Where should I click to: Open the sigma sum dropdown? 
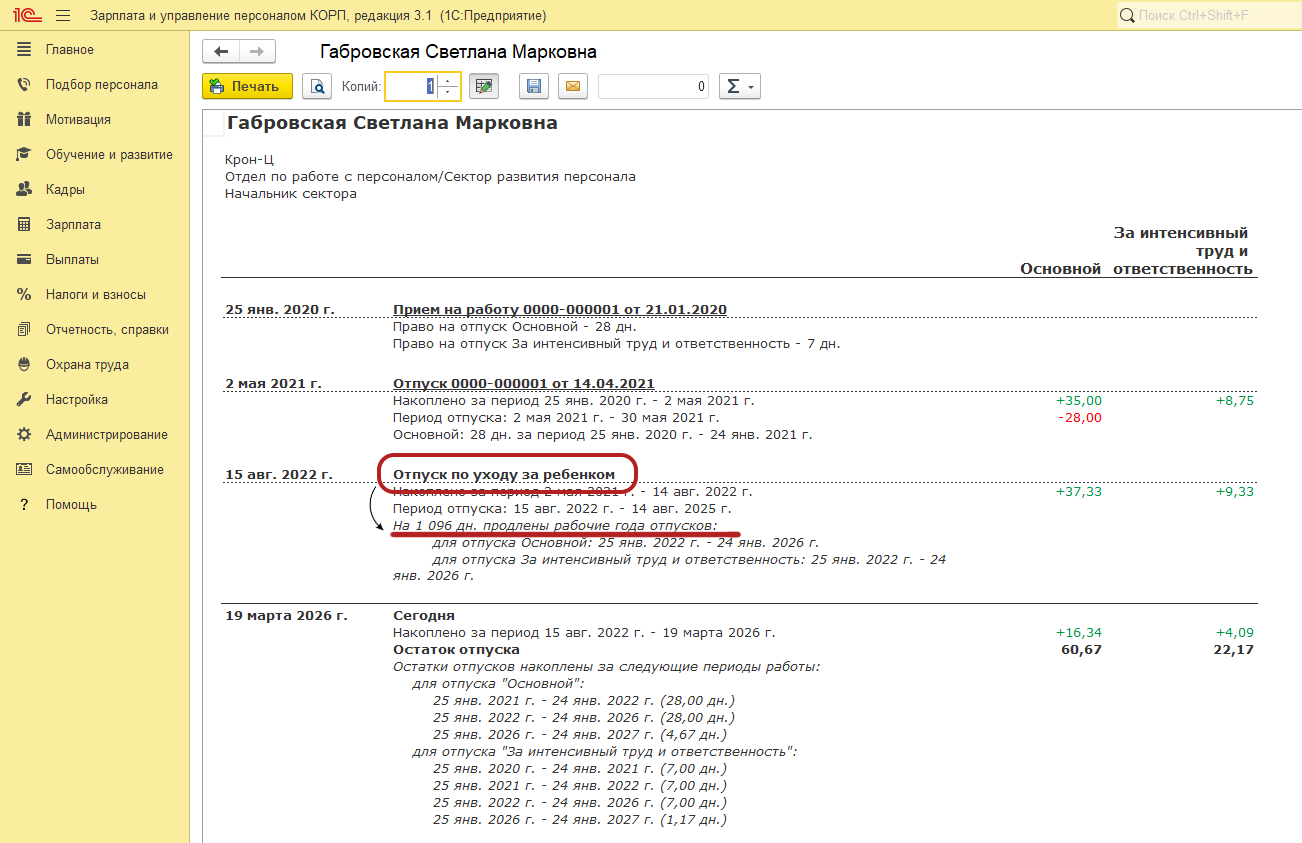[x=739, y=87]
